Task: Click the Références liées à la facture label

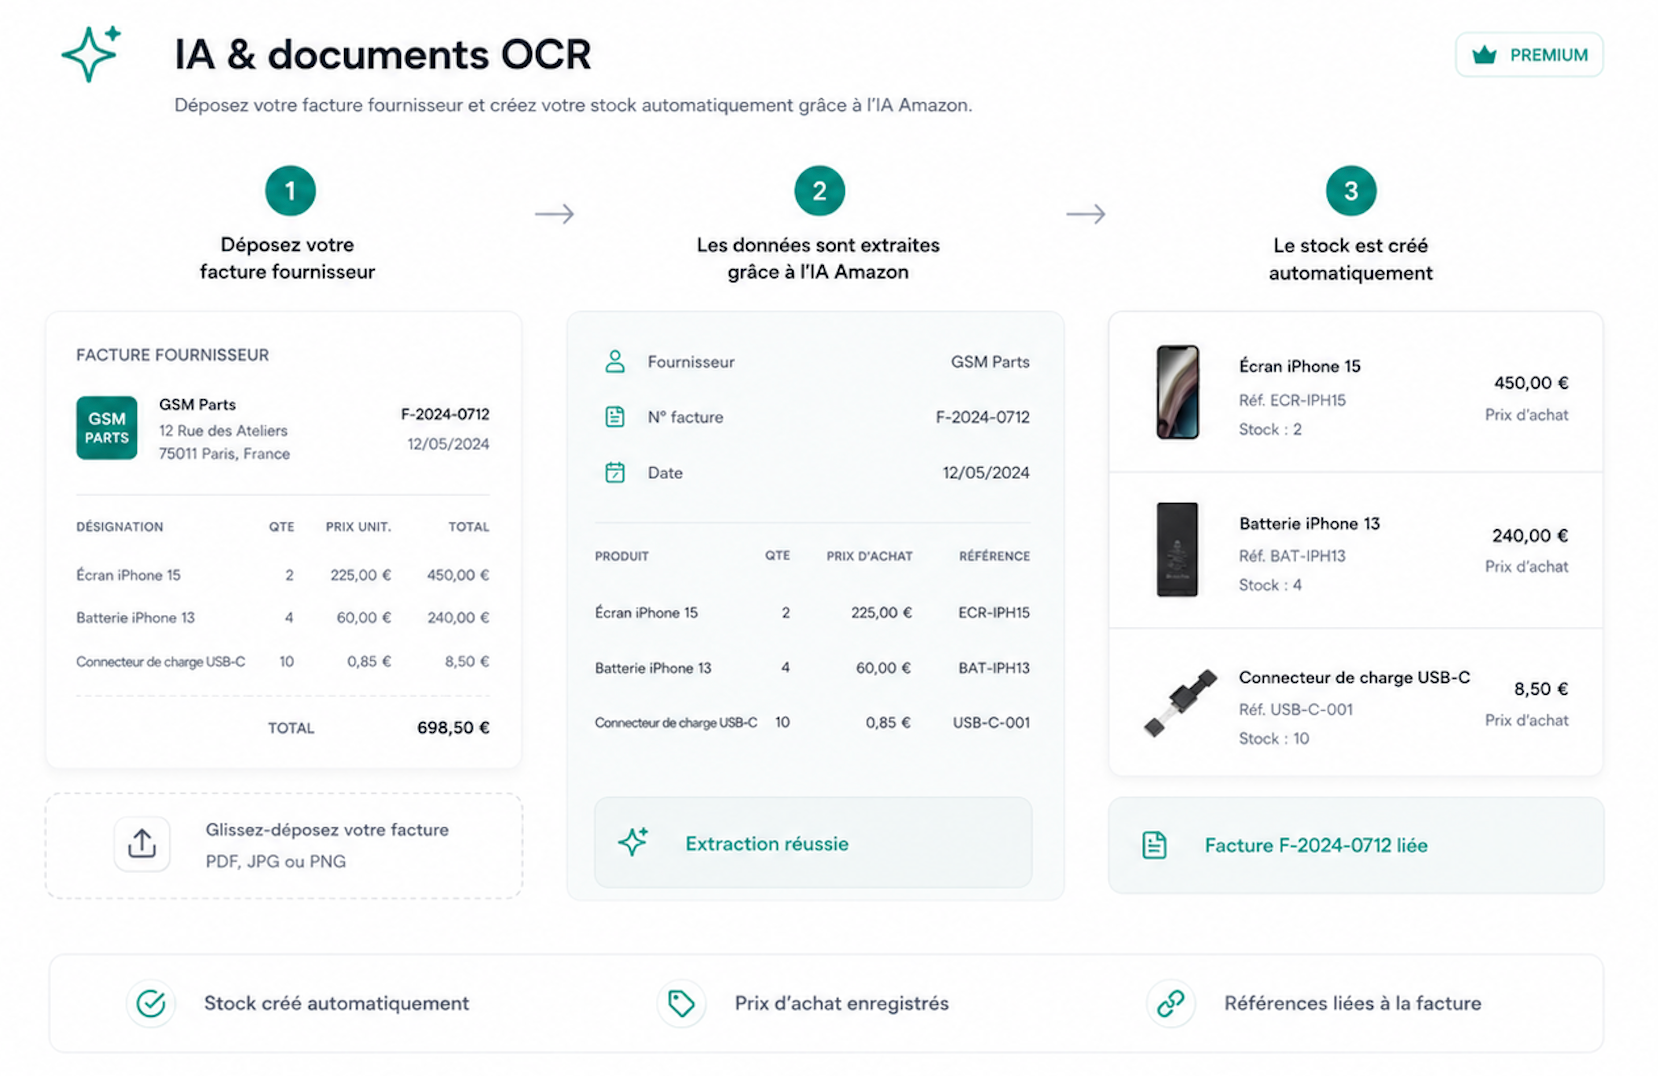Action: click(1353, 1003)
